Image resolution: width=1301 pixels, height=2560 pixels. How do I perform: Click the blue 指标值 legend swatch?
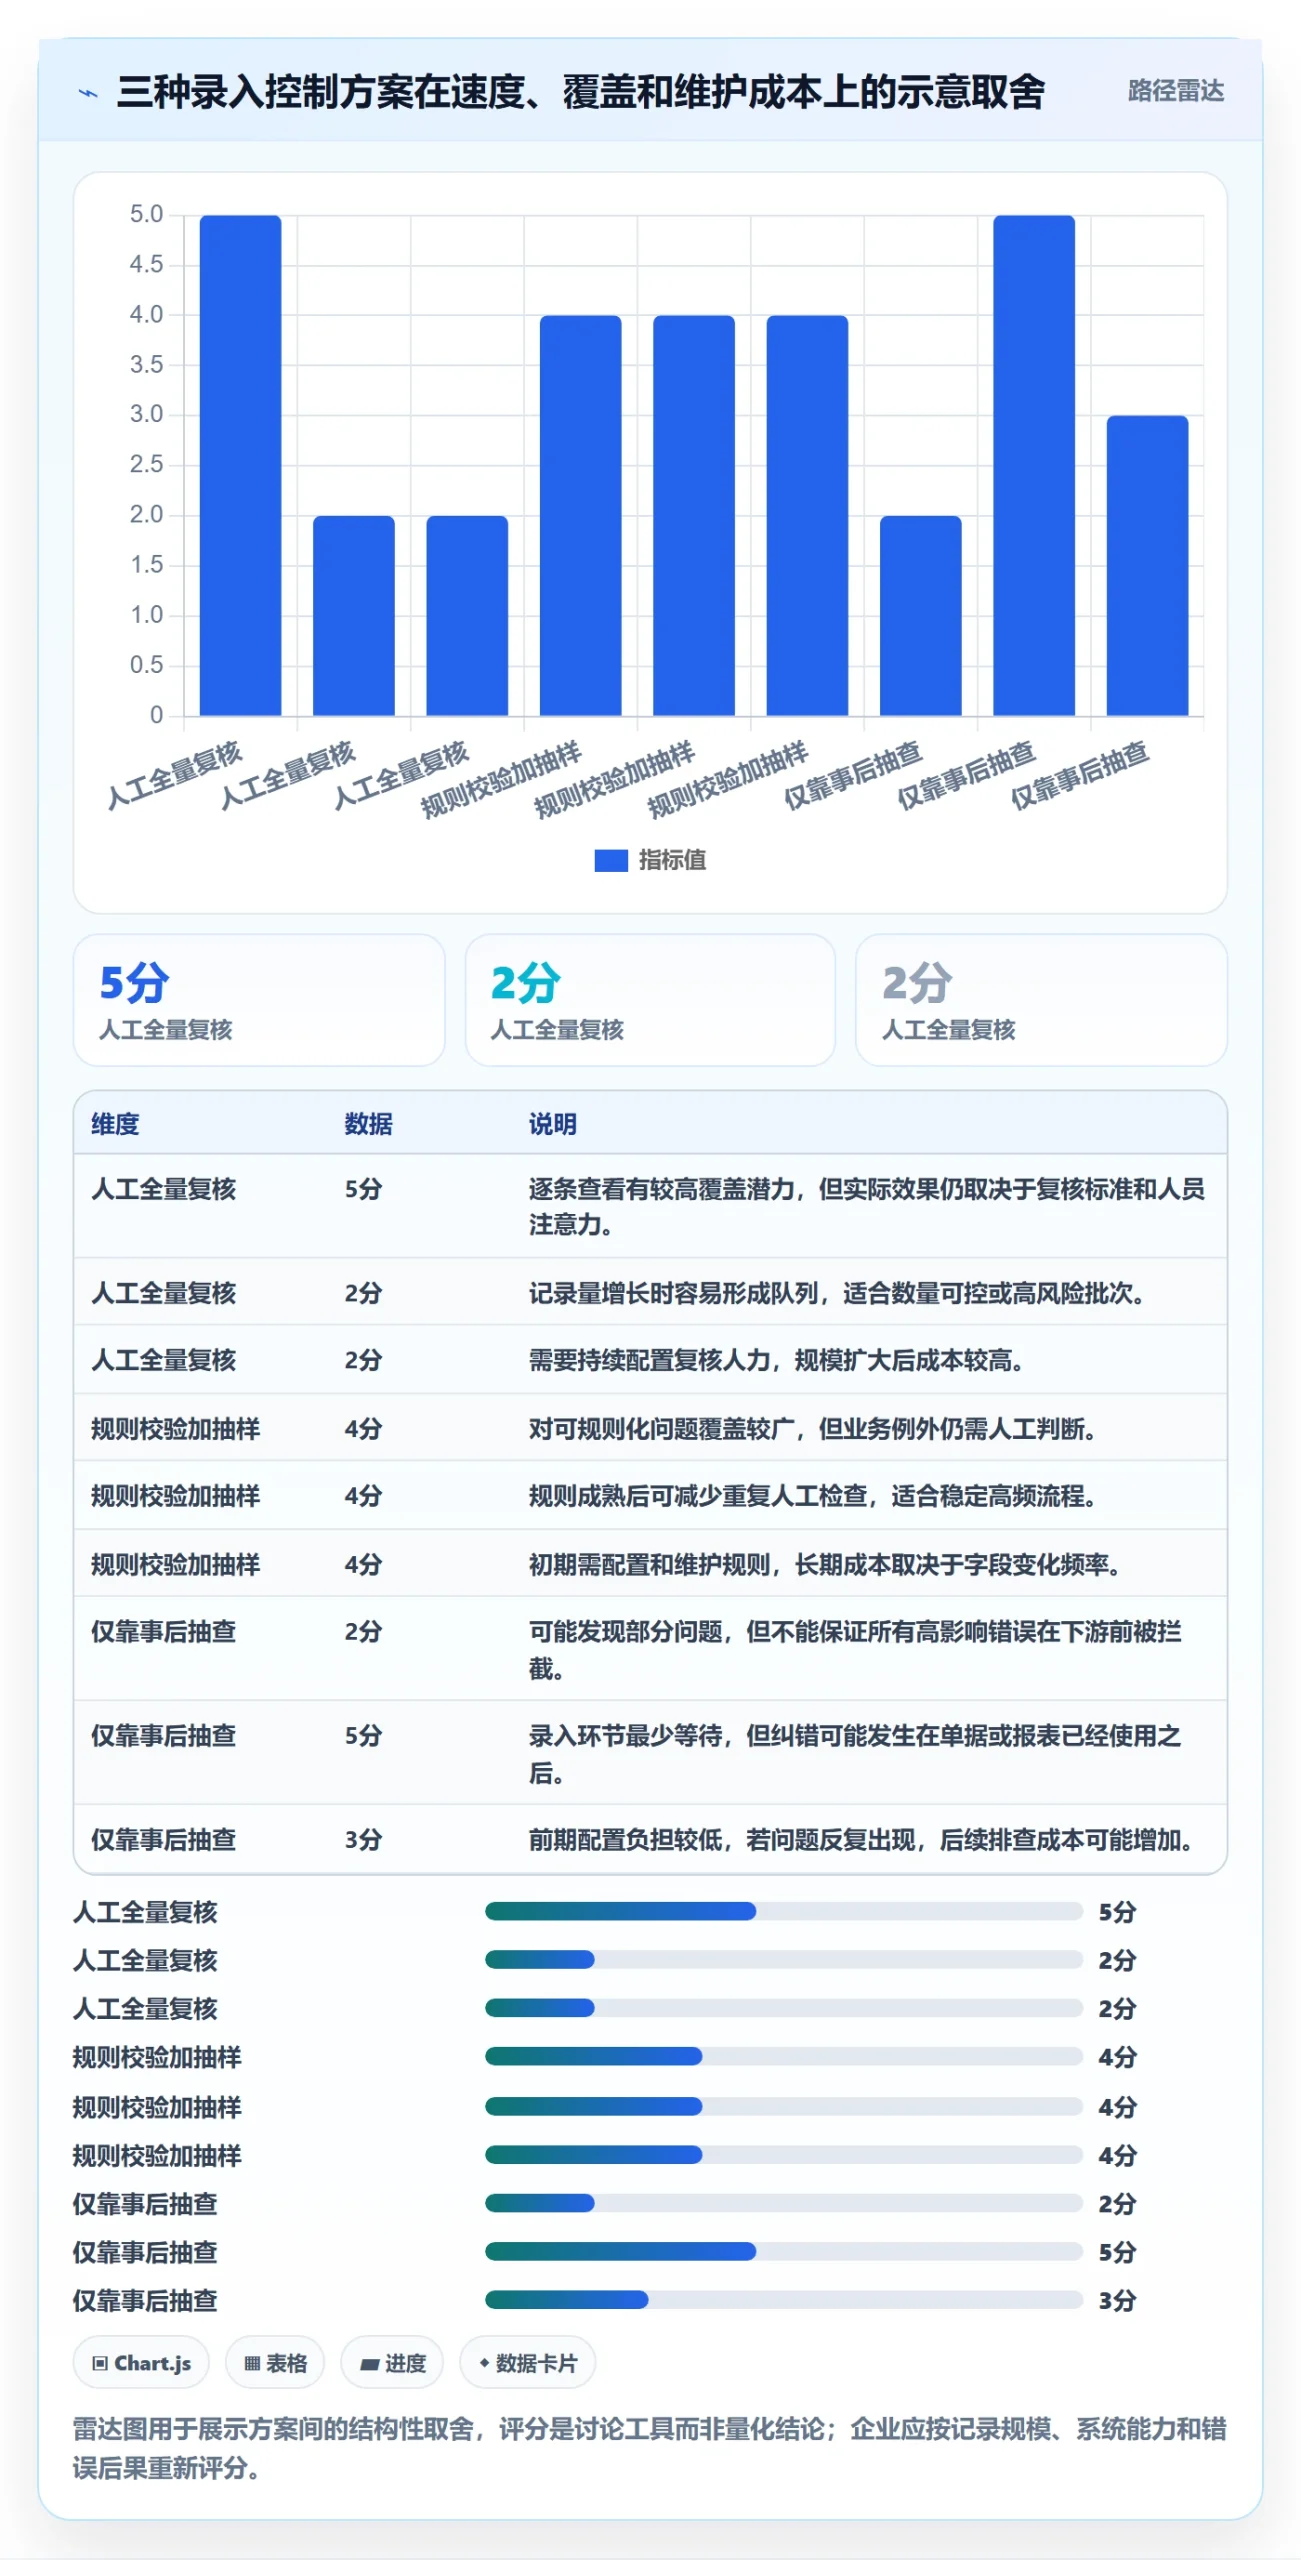pyautogui.click(x=610, y=860)
